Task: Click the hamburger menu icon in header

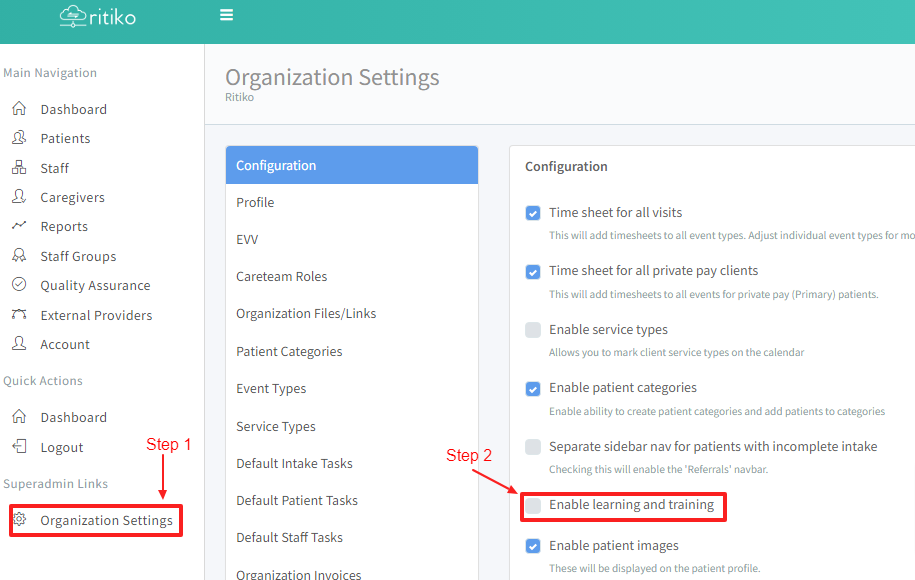Action: point(226,15)
